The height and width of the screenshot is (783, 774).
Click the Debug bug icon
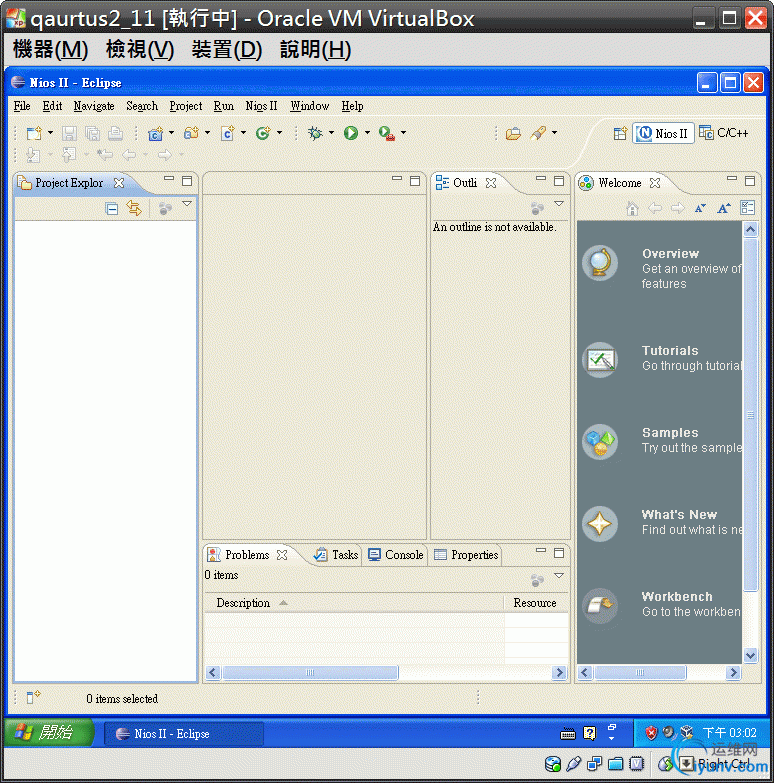(316, 133)
